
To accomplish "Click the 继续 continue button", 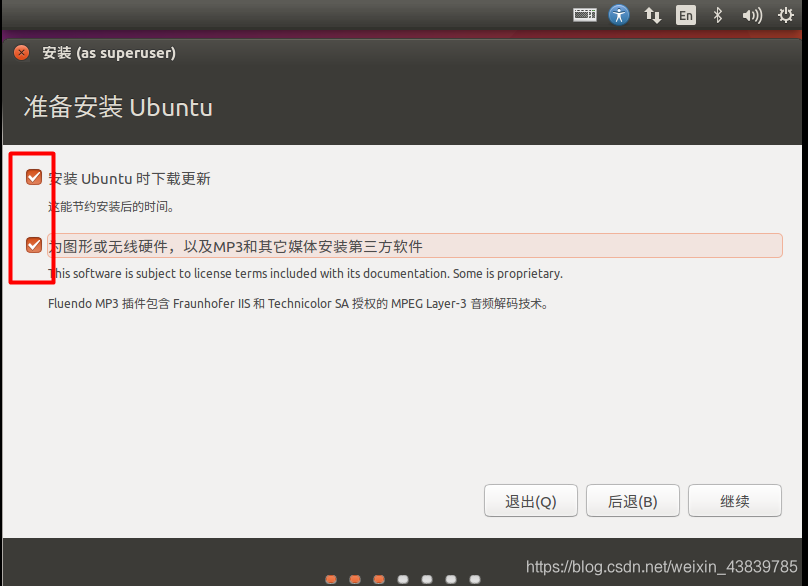I will [734, 500].
